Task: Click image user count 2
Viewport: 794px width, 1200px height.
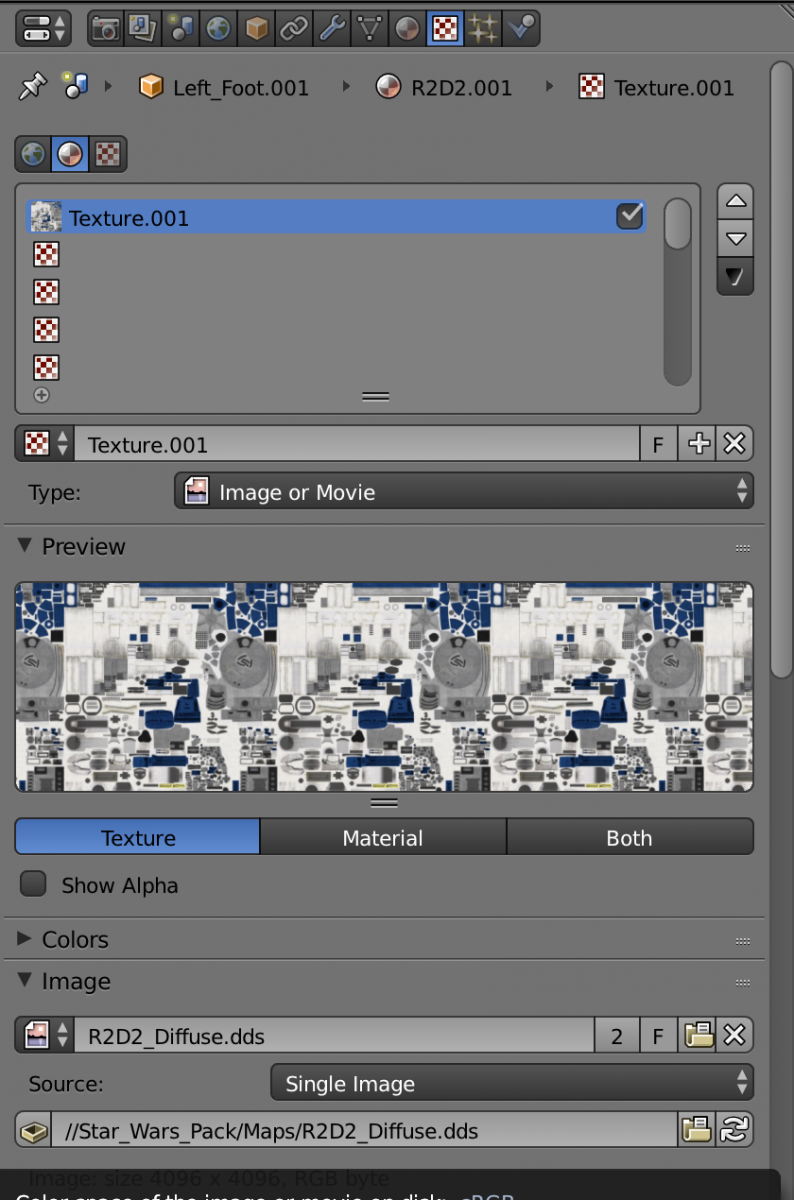Action: click(x=617, y=1035)
